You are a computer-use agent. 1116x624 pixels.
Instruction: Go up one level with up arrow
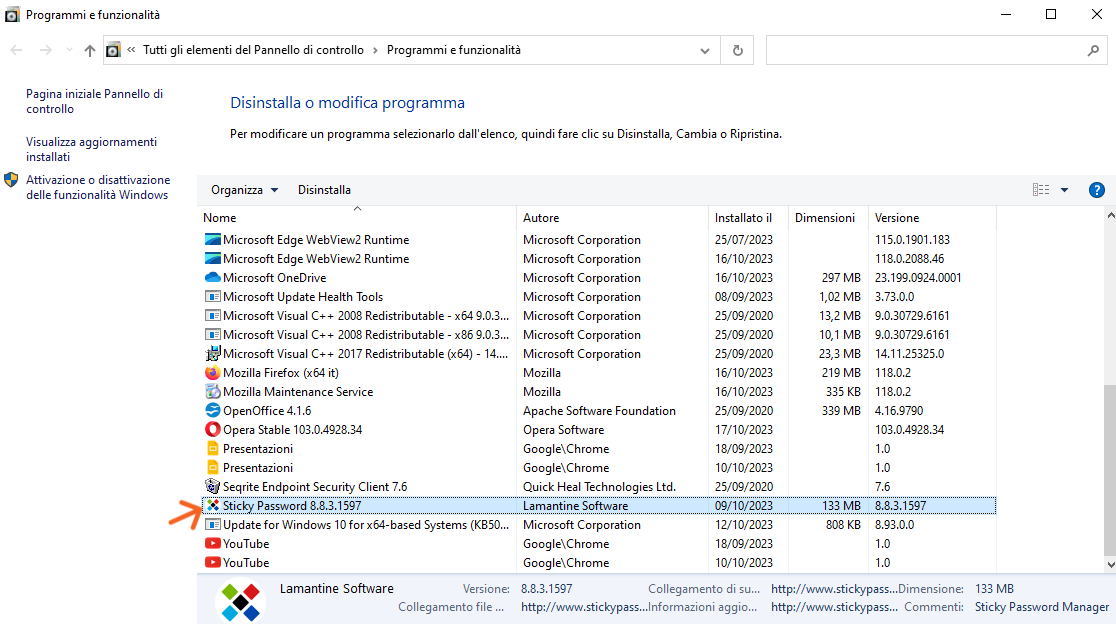tap(90, 51)
